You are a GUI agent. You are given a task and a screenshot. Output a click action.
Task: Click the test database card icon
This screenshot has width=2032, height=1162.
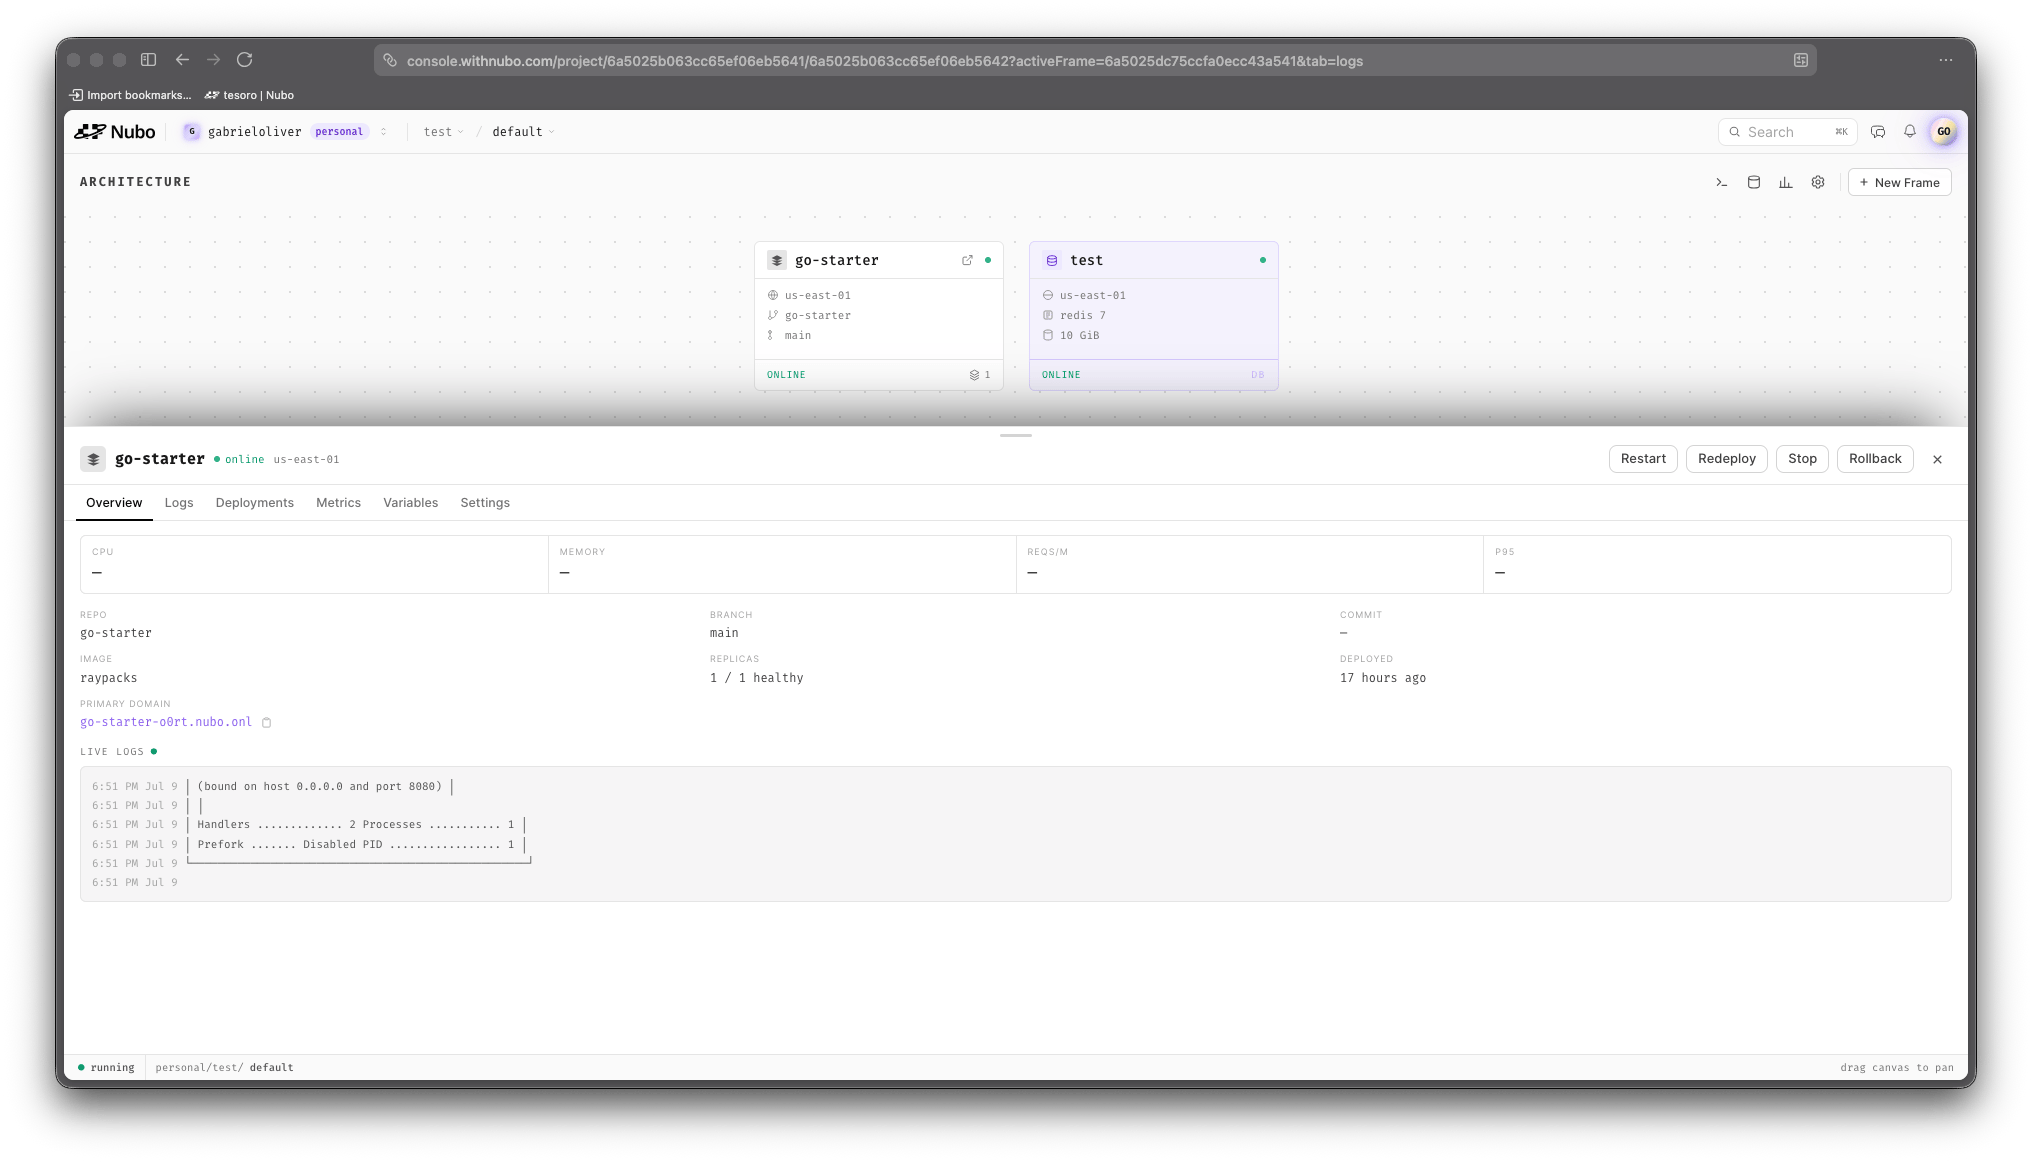pyautogui.click(x=1052, y=260)
